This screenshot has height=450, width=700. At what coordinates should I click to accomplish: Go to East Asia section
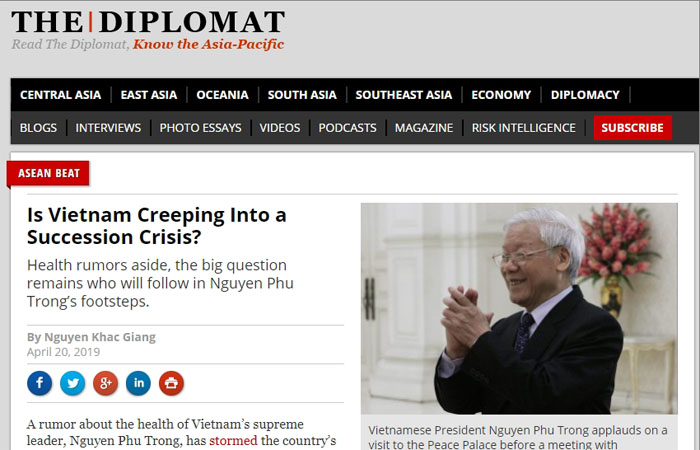pos(149,95)
